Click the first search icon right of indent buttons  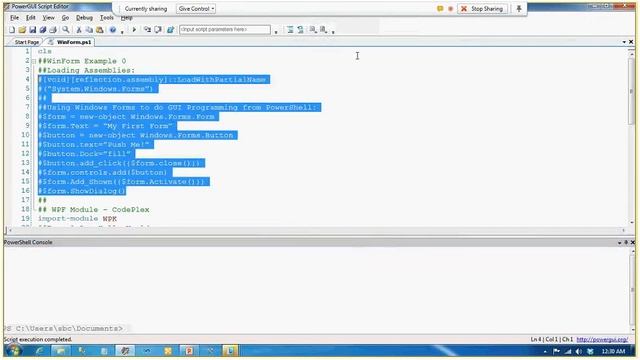pyautogui.click(x=313, y=30)
